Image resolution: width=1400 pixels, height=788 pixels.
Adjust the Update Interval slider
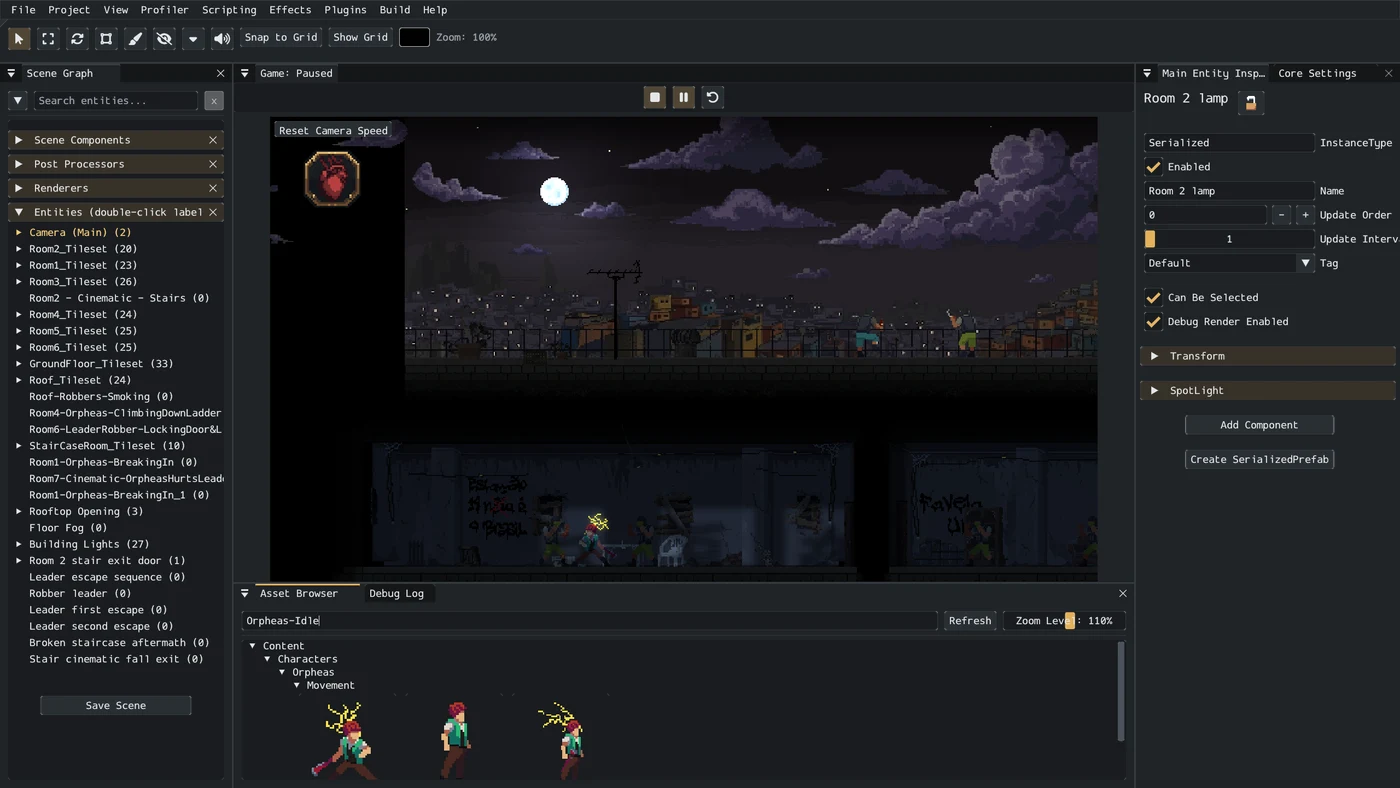point(1229,239)
